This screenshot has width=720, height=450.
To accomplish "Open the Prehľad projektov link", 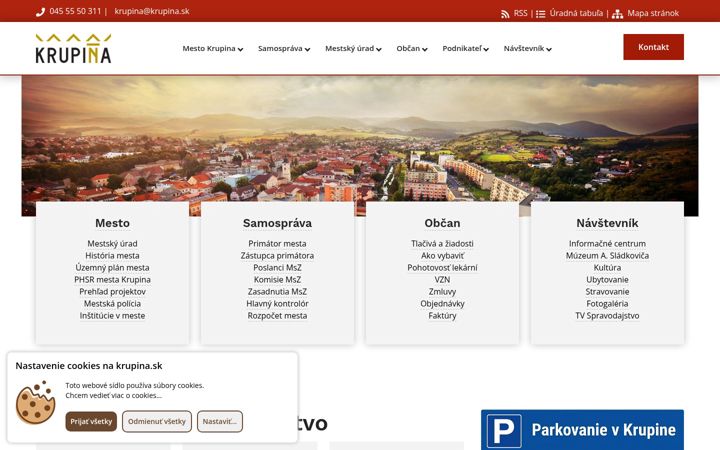I will [112, 292].
